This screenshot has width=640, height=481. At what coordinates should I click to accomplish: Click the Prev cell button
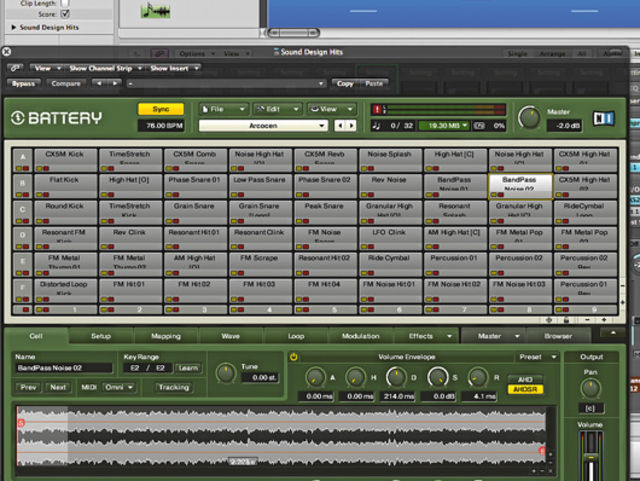[x=28, y=387]
